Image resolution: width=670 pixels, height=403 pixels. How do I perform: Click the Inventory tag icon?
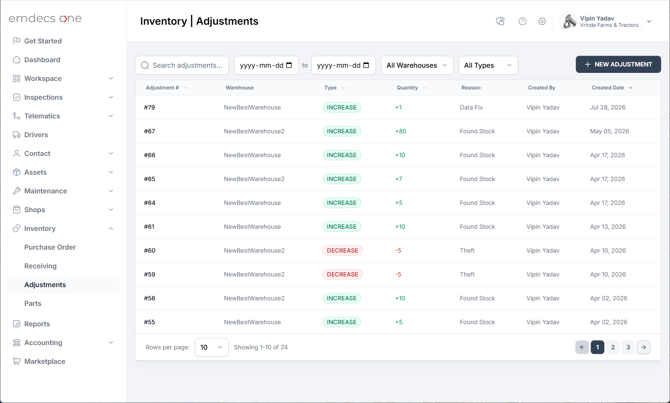(16, 228)
